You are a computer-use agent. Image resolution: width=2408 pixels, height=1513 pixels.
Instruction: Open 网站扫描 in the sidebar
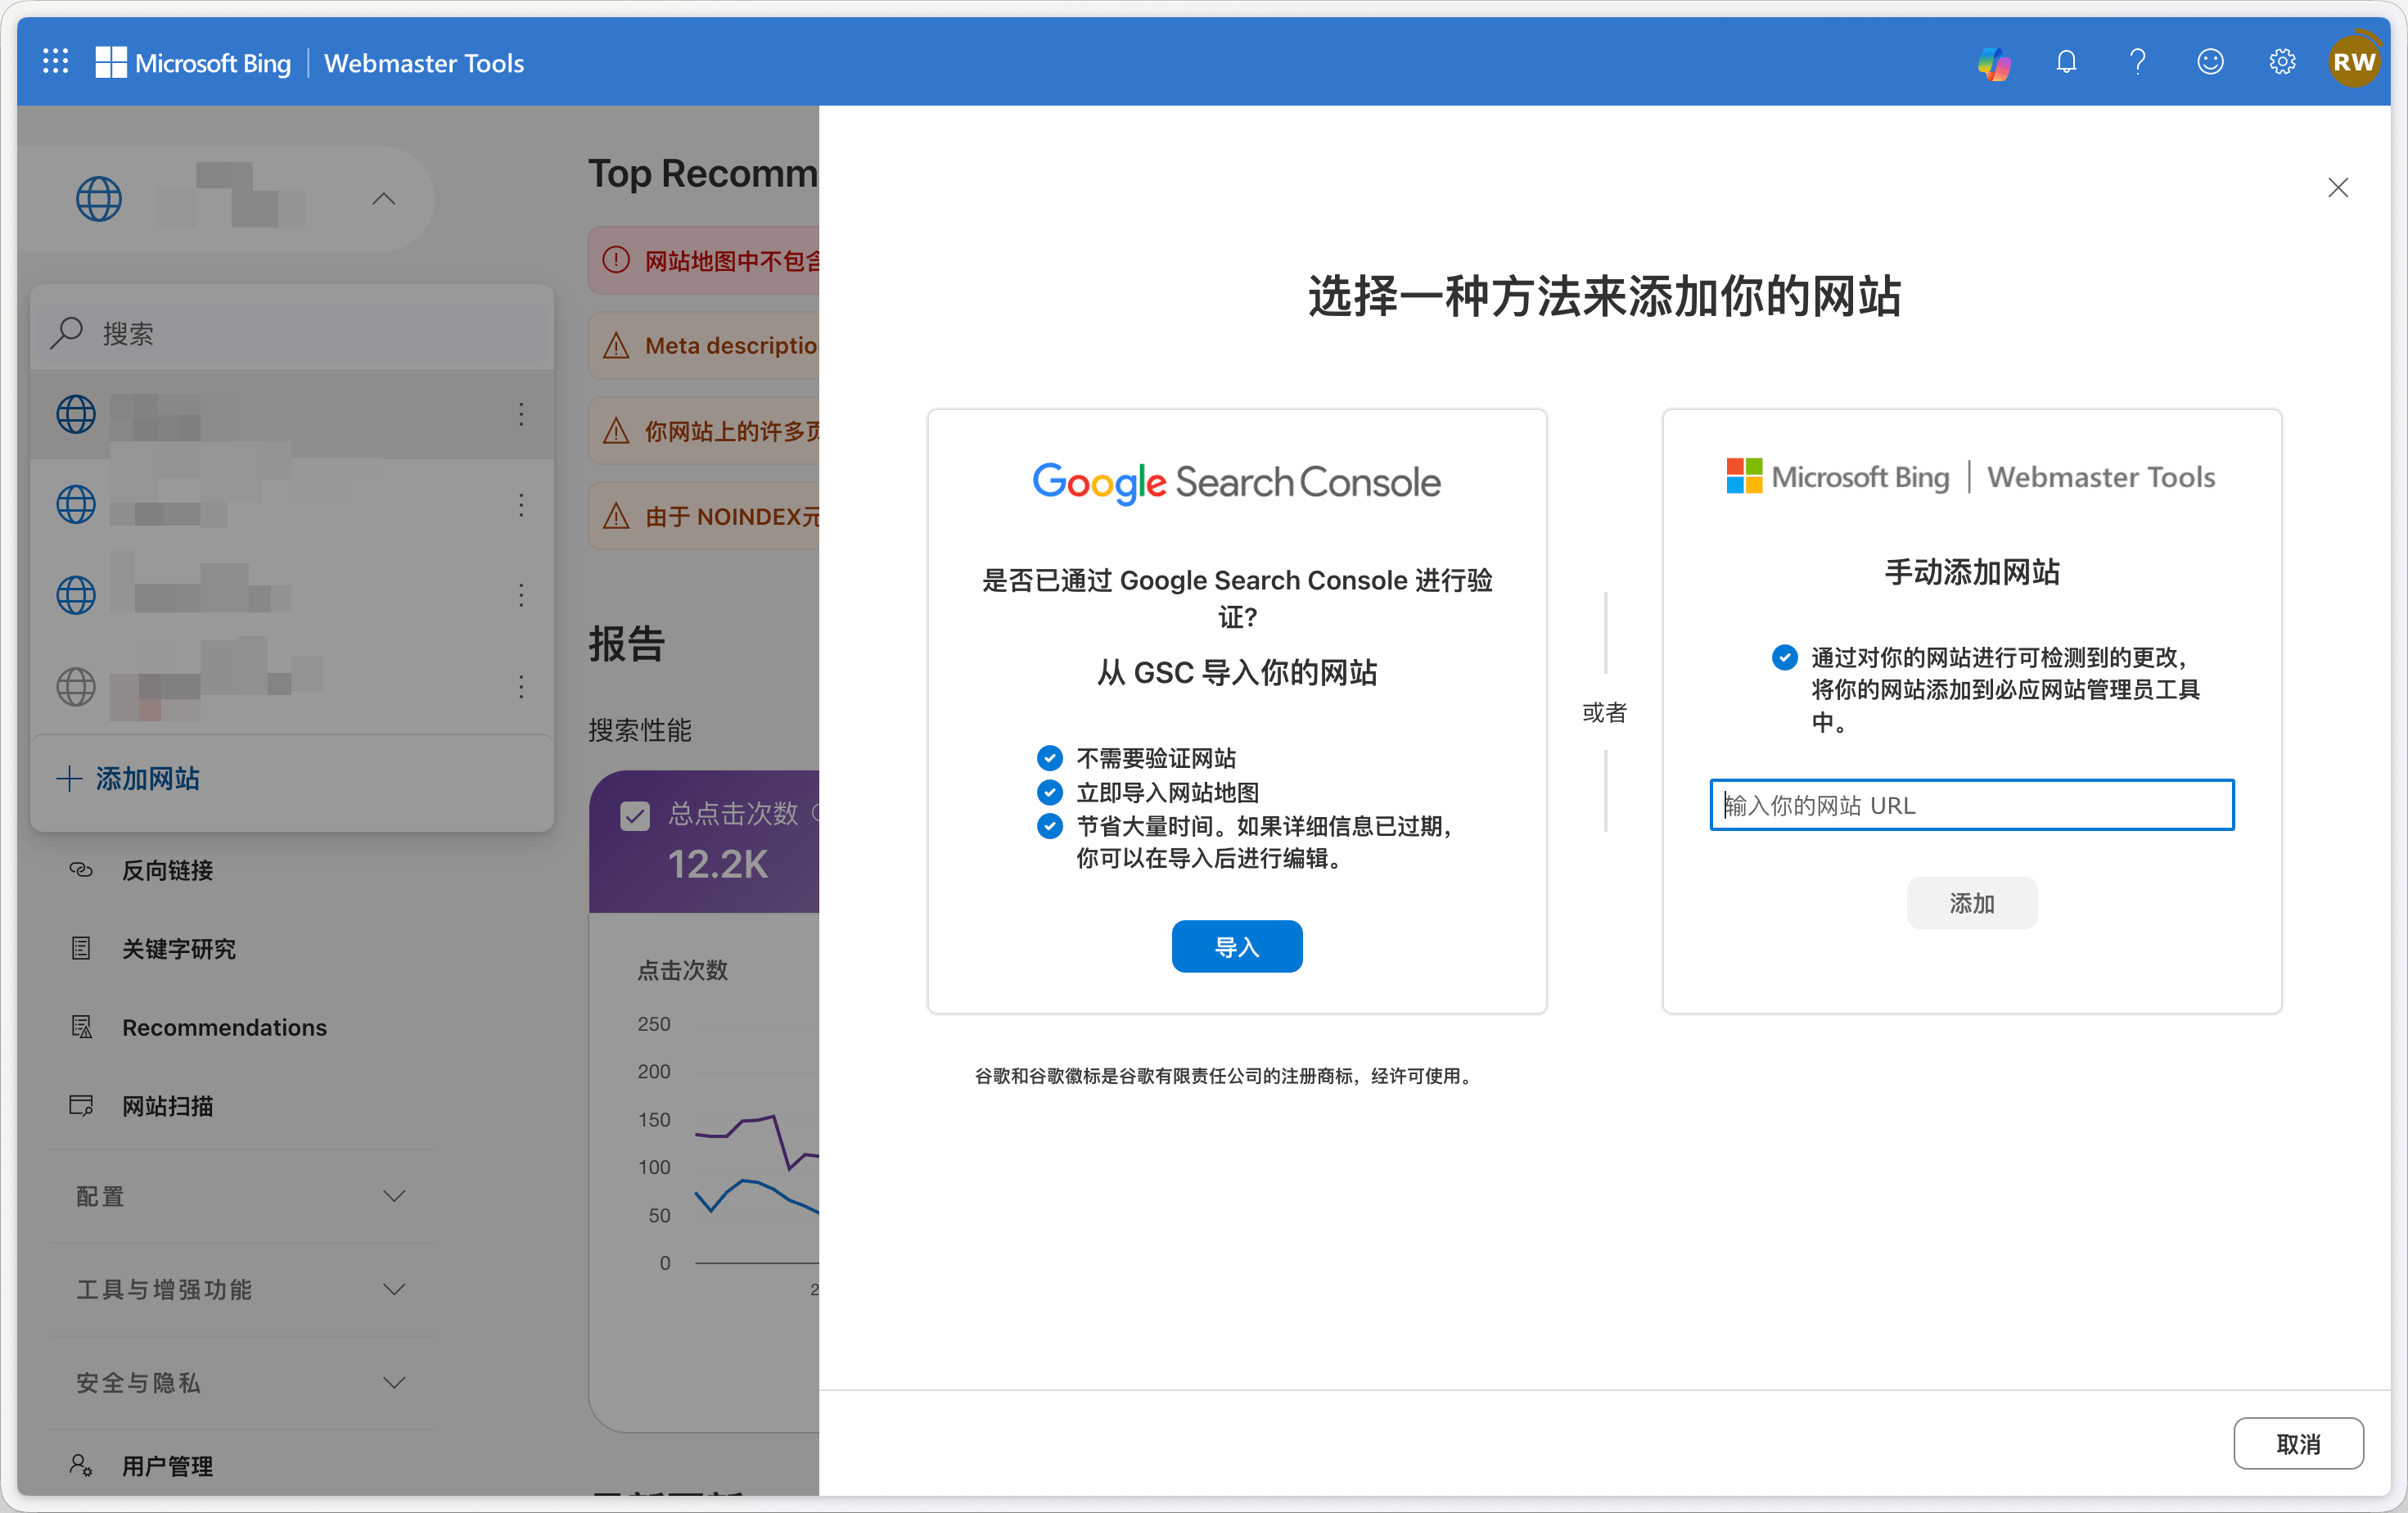click(x=167, y=1106)
